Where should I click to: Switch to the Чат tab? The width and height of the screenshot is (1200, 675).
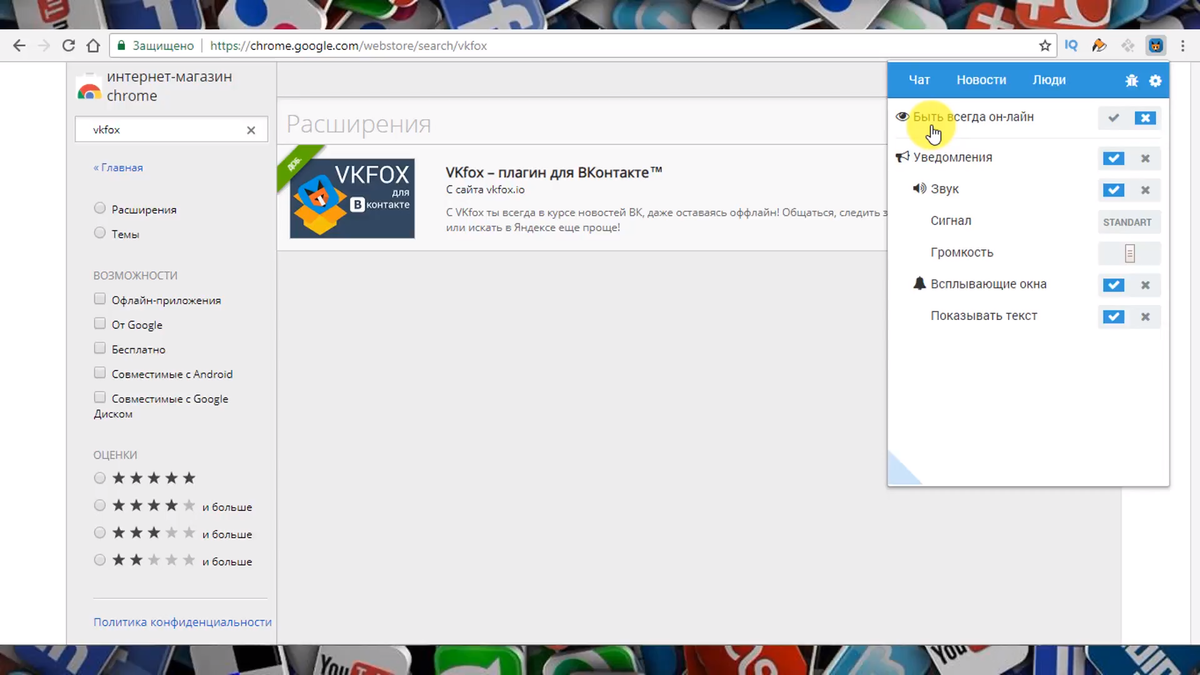919,80
